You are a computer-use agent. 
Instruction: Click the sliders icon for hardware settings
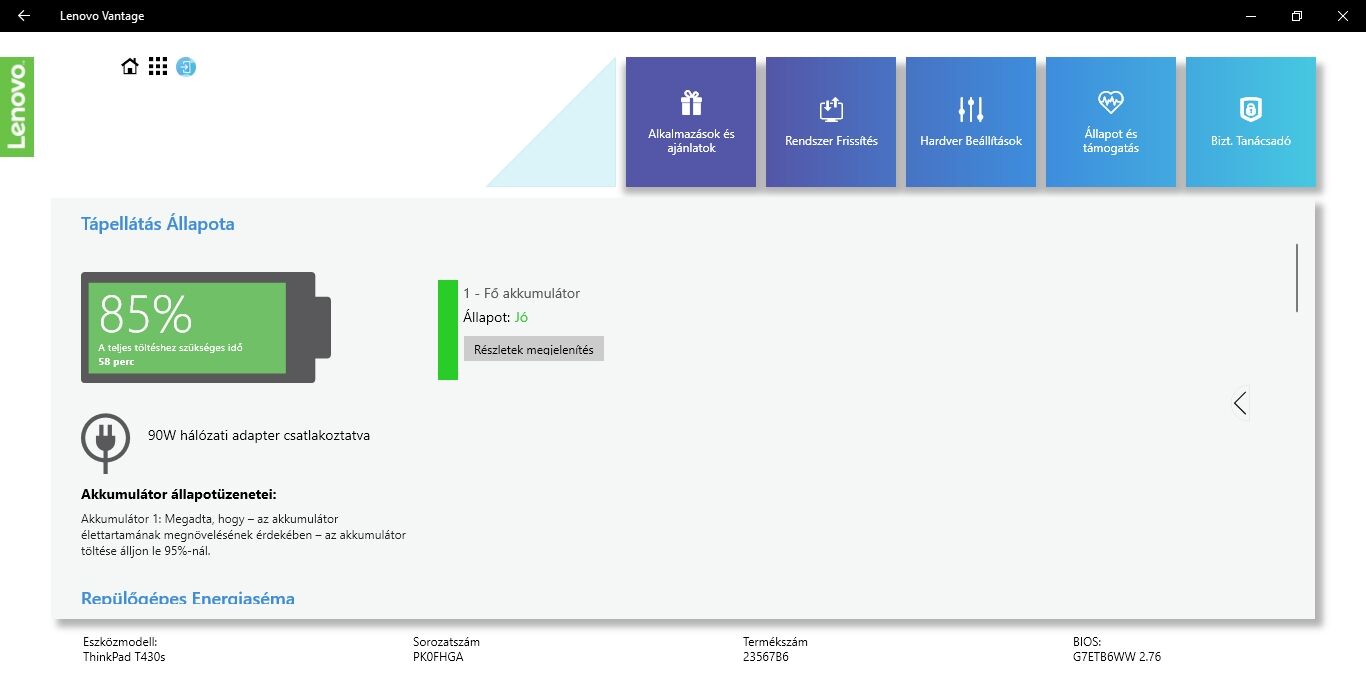point(971,109)
